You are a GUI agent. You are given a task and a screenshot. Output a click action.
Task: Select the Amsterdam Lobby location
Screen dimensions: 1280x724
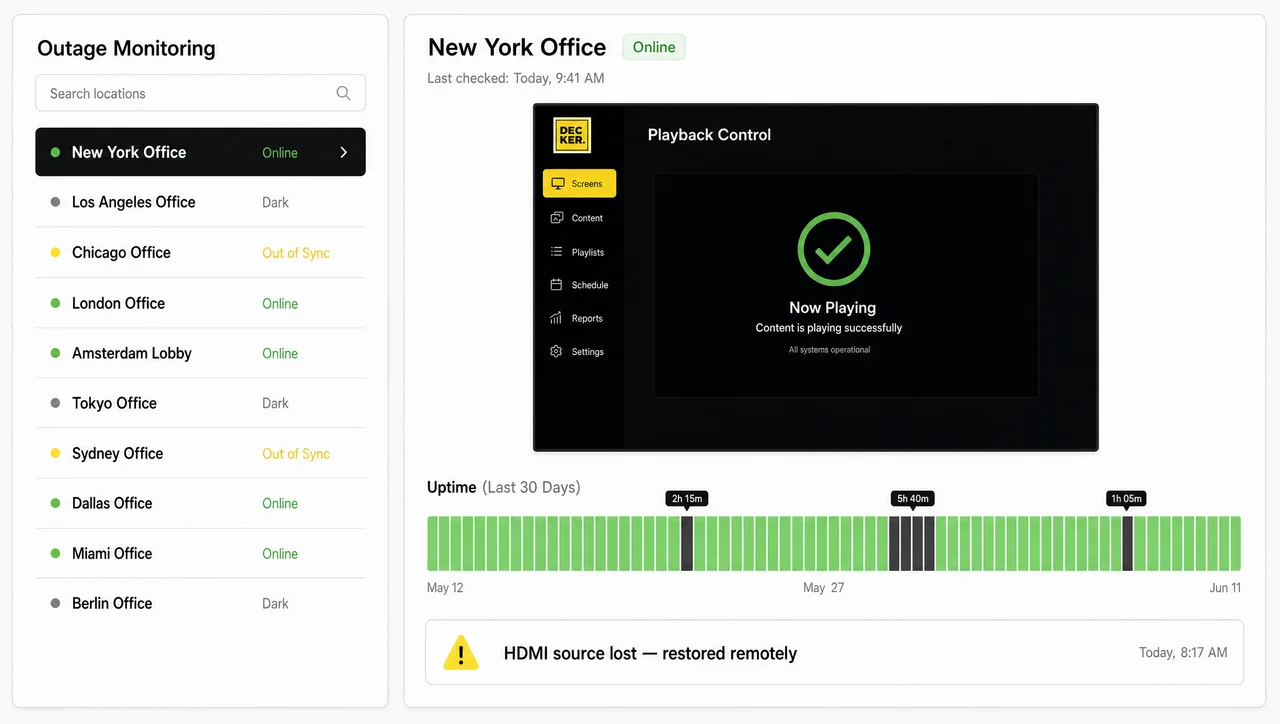pyautogui.click(x=200, y=353)
